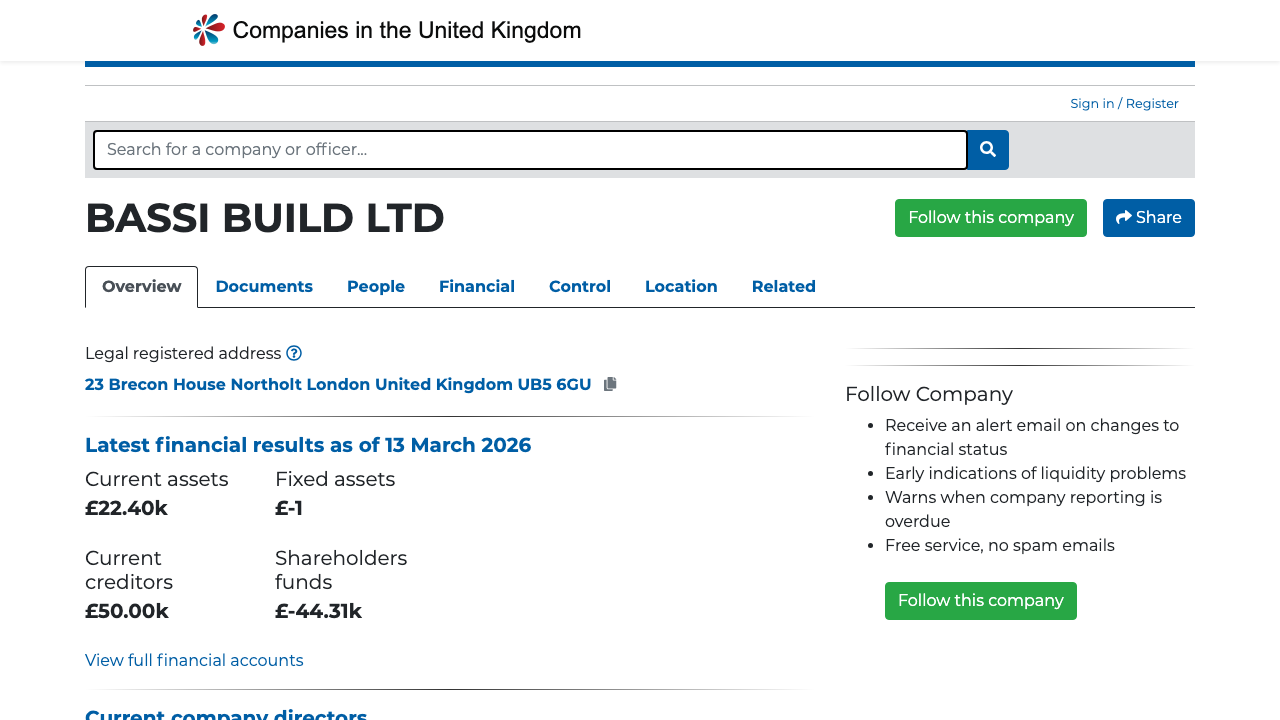Select the Overview tab
Image resolution: width=1280 pixels, height=720 pixels.
coord(141,286)
